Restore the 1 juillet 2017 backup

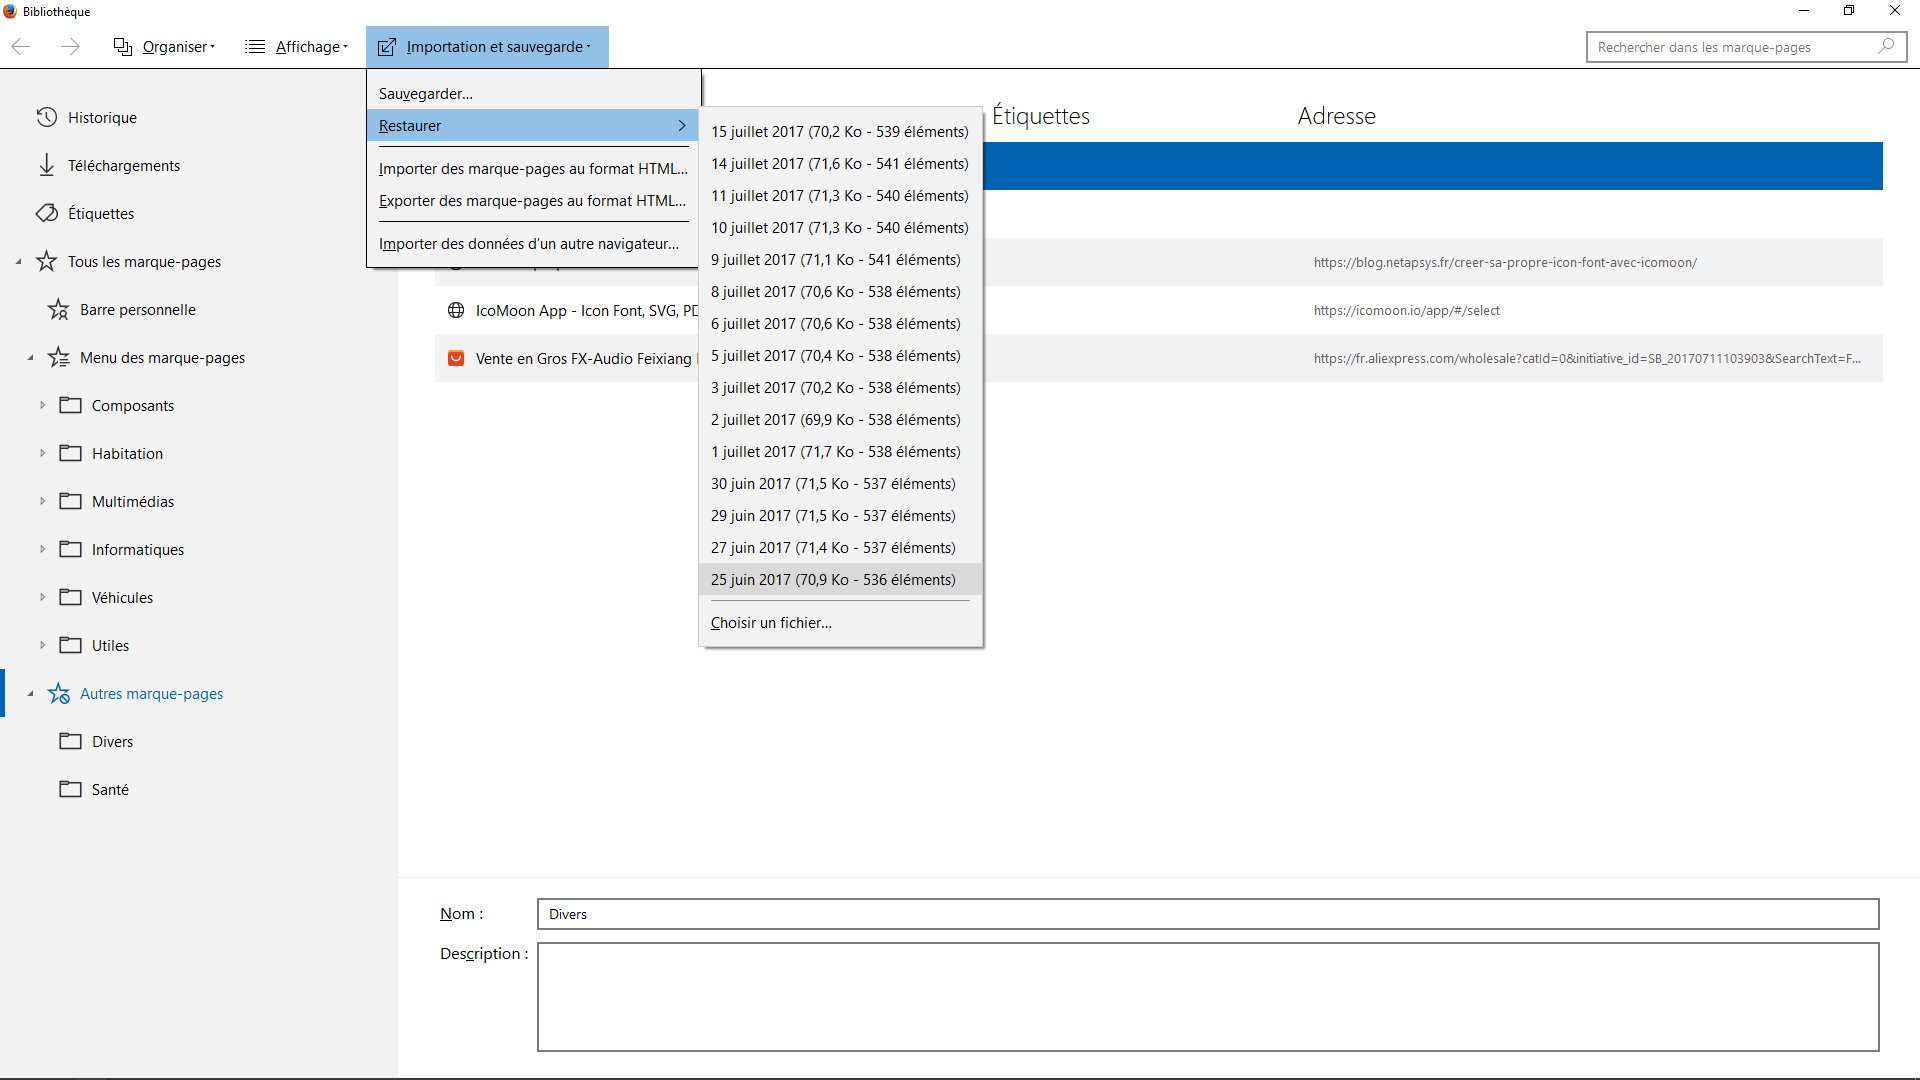(840, 451)
